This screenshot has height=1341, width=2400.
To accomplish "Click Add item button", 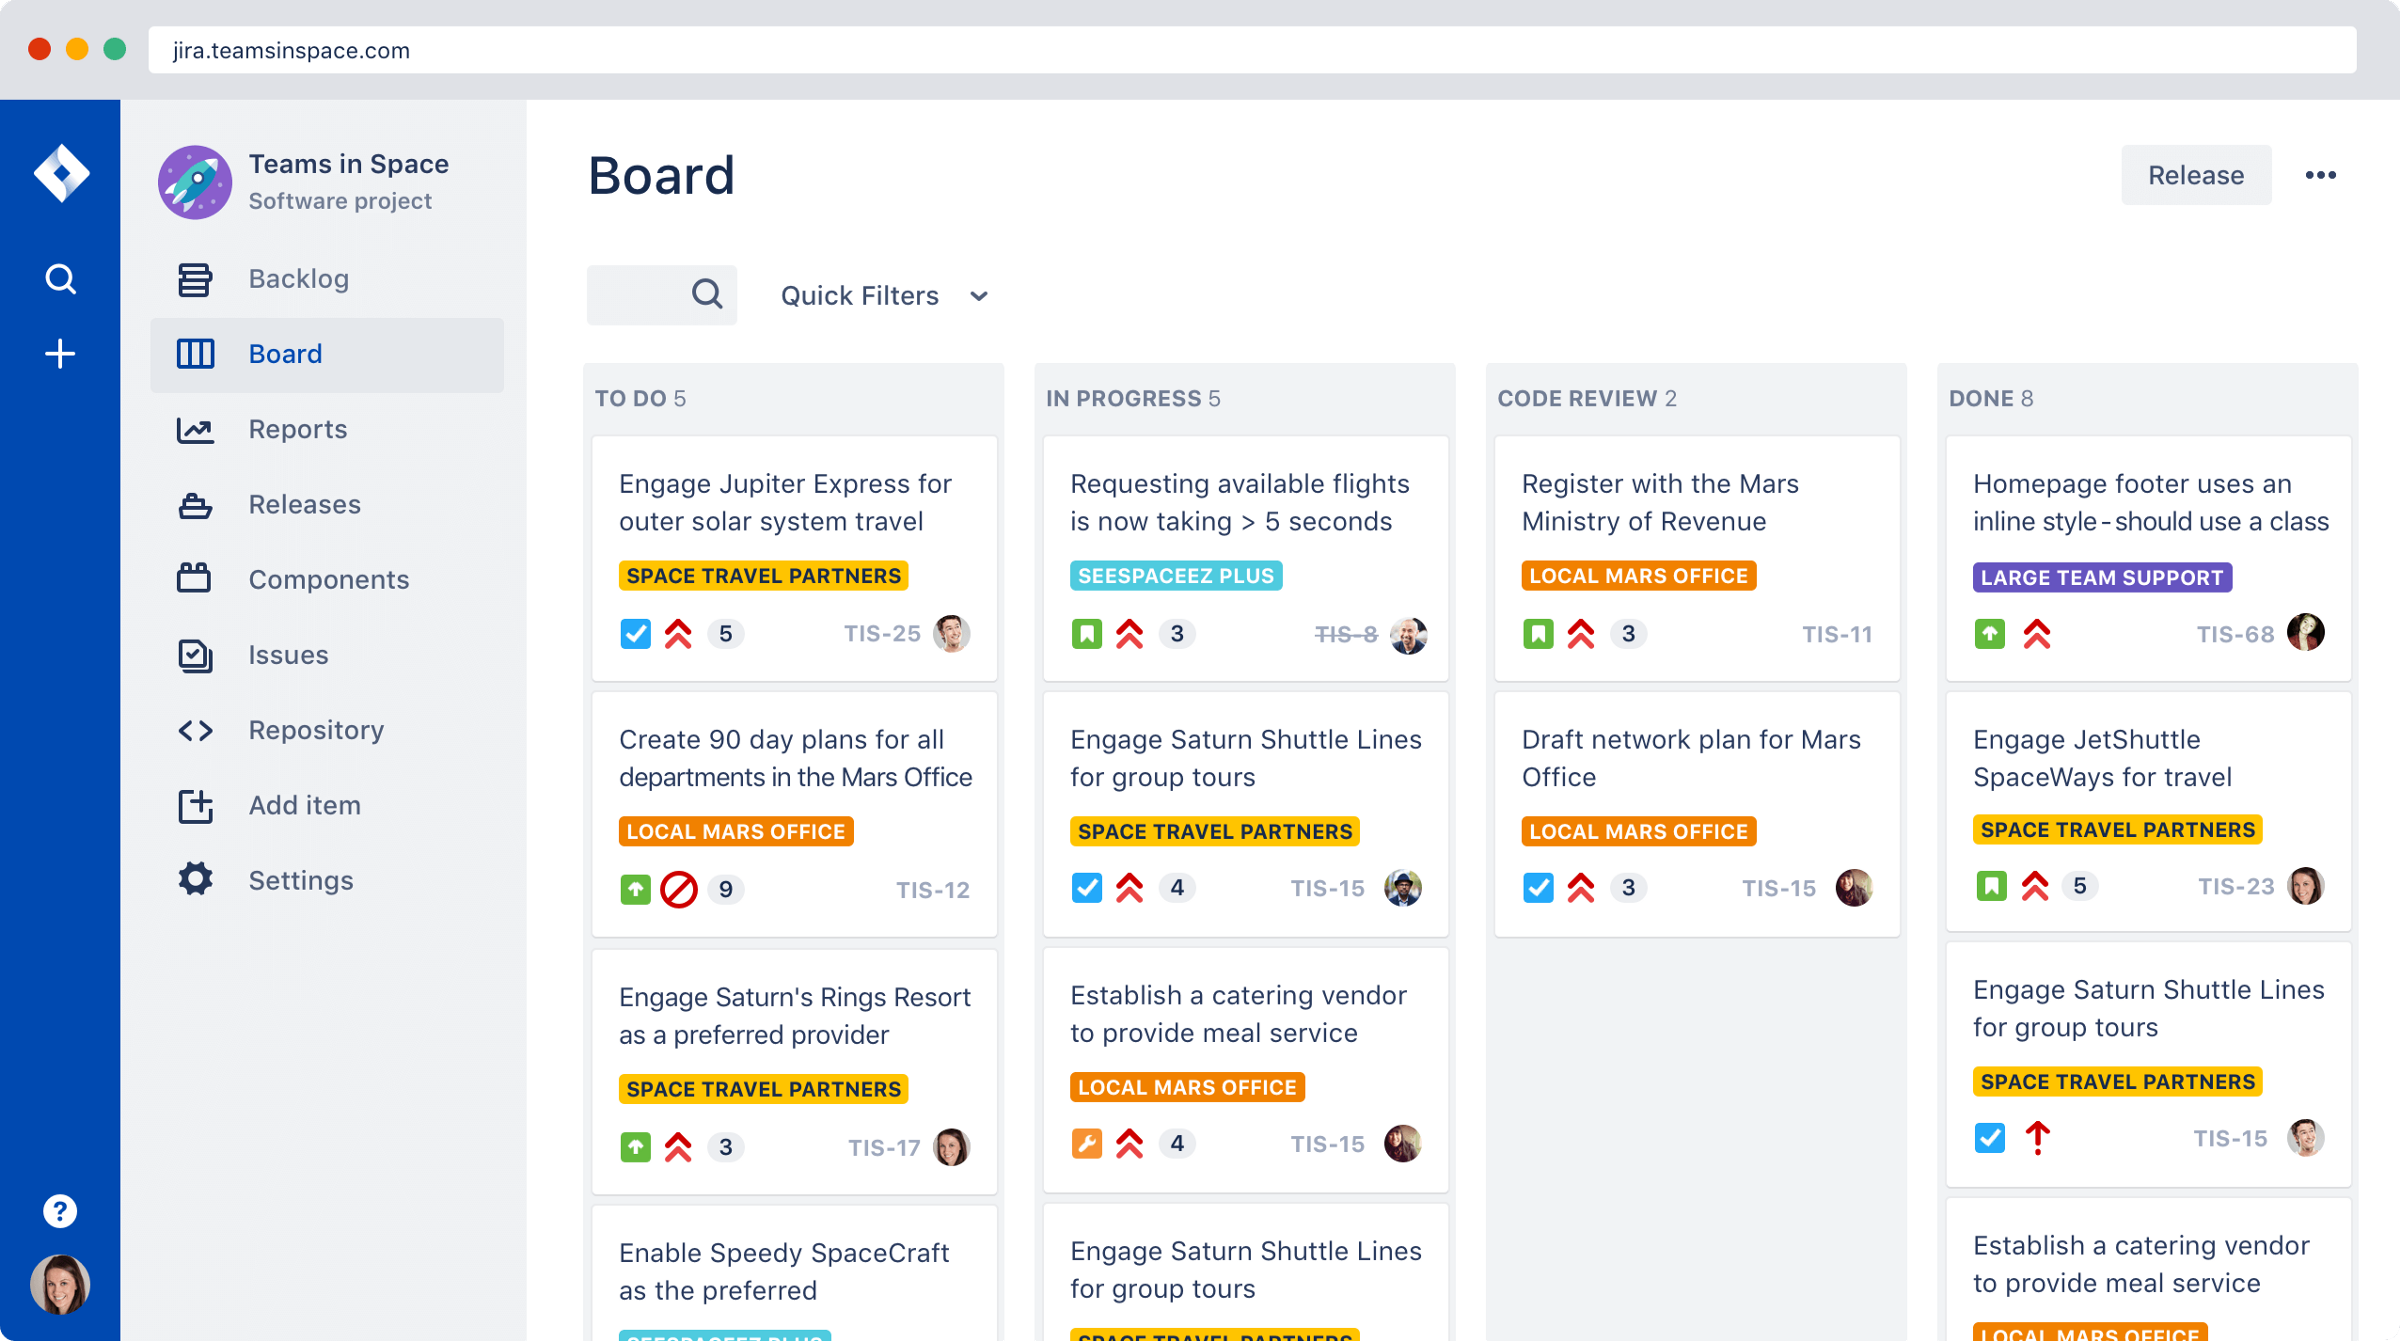I will click(302, 804).
